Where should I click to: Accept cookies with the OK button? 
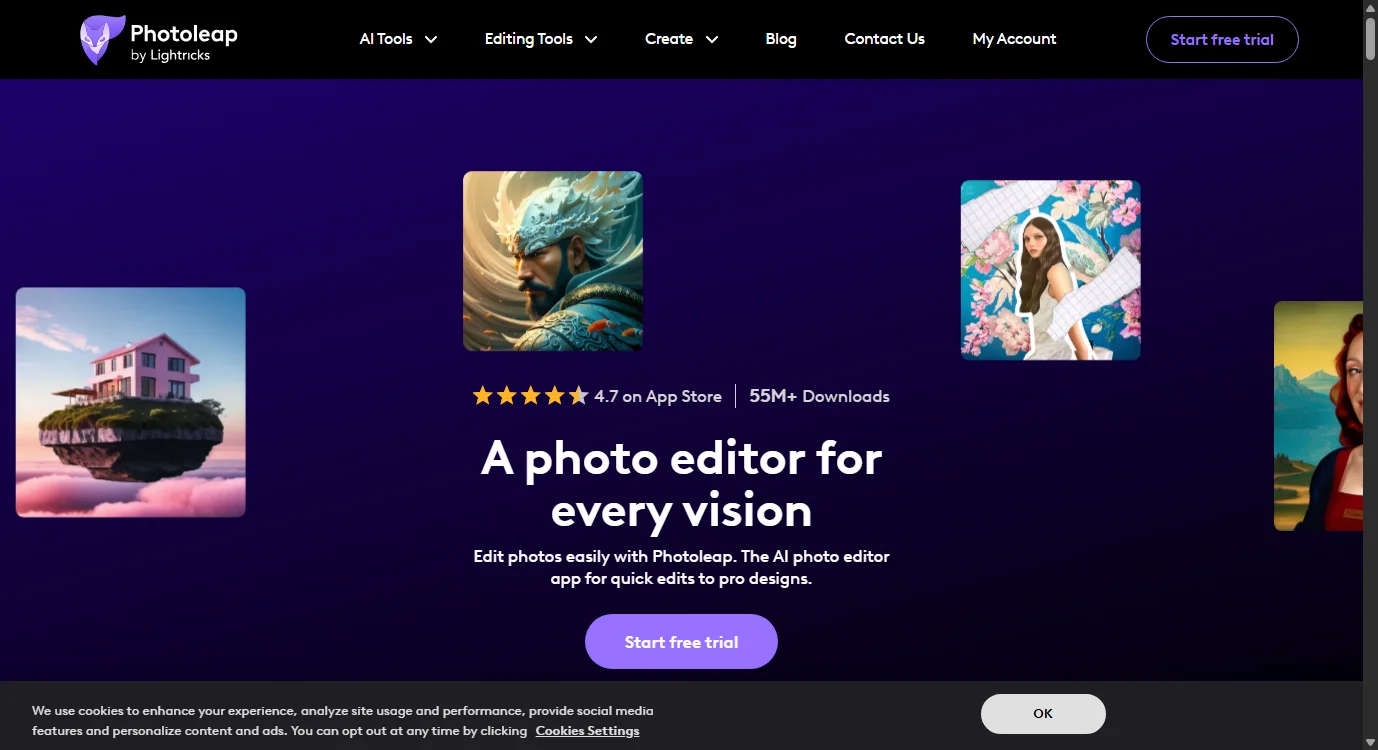click(x=1043, y=713)
